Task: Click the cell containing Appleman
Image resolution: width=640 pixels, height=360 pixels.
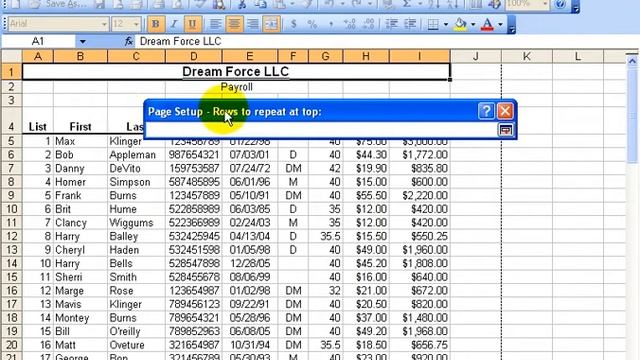Action: 136,155
